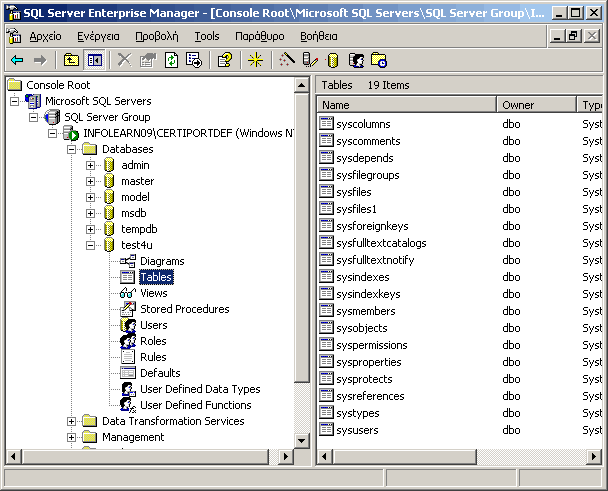Click the tree pane scroll up arrow

click(301, 85)
